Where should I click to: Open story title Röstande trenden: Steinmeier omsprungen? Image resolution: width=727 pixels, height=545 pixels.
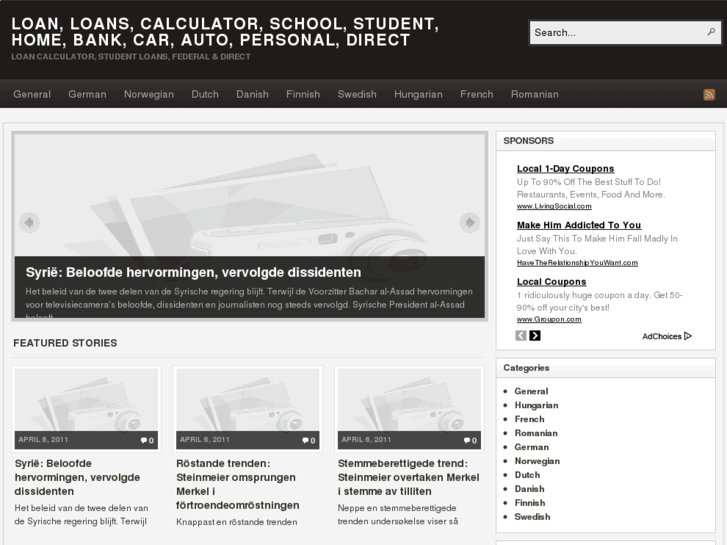[x=237, y=484]
